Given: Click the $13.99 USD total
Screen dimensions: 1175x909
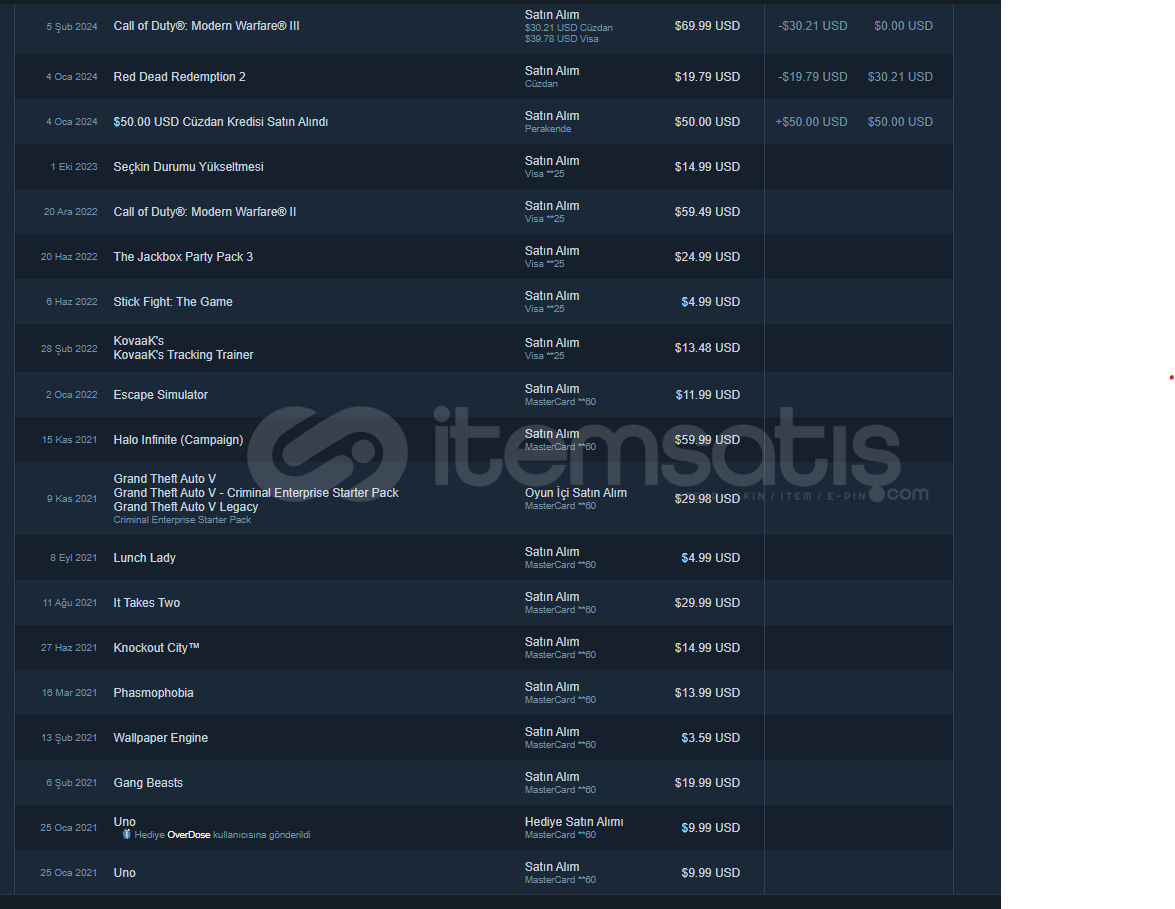Looking at the screenshot, I should 707,693.
